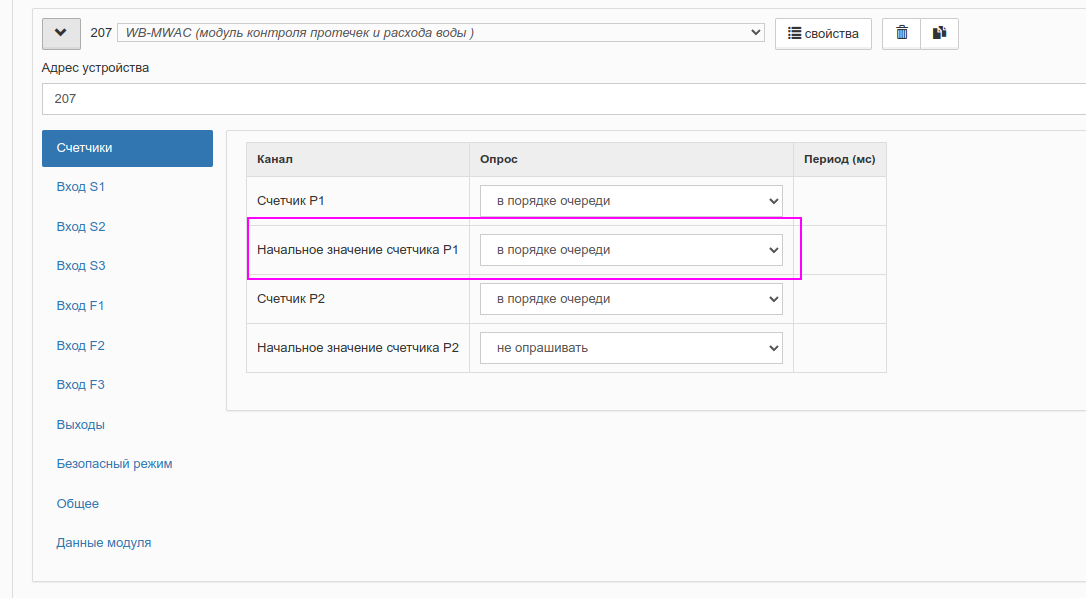Select the Счетчики tab
Viewport: 1086px width, 598px height.
(x=127, y=148)
